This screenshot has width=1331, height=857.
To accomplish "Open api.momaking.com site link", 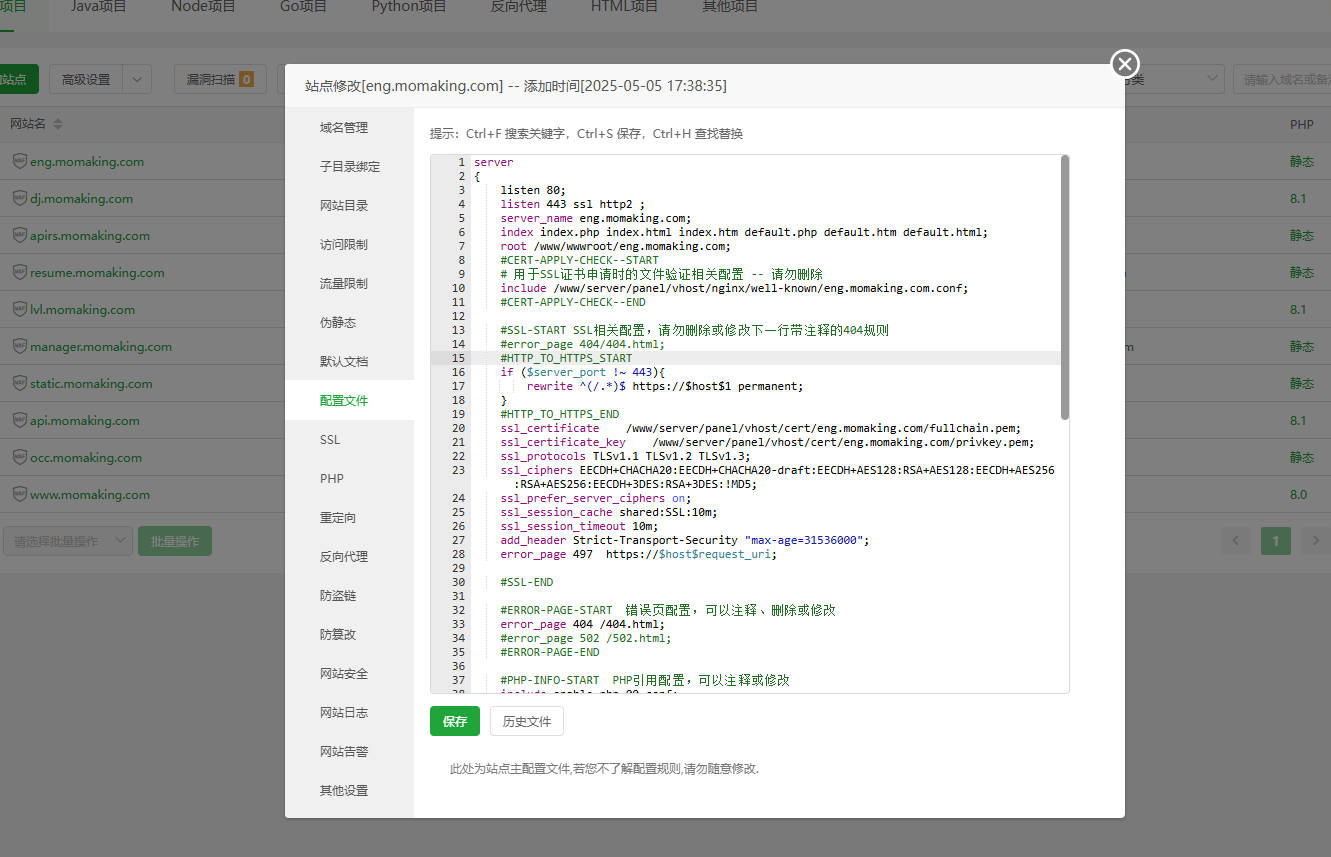I will [x=85, y=420].
